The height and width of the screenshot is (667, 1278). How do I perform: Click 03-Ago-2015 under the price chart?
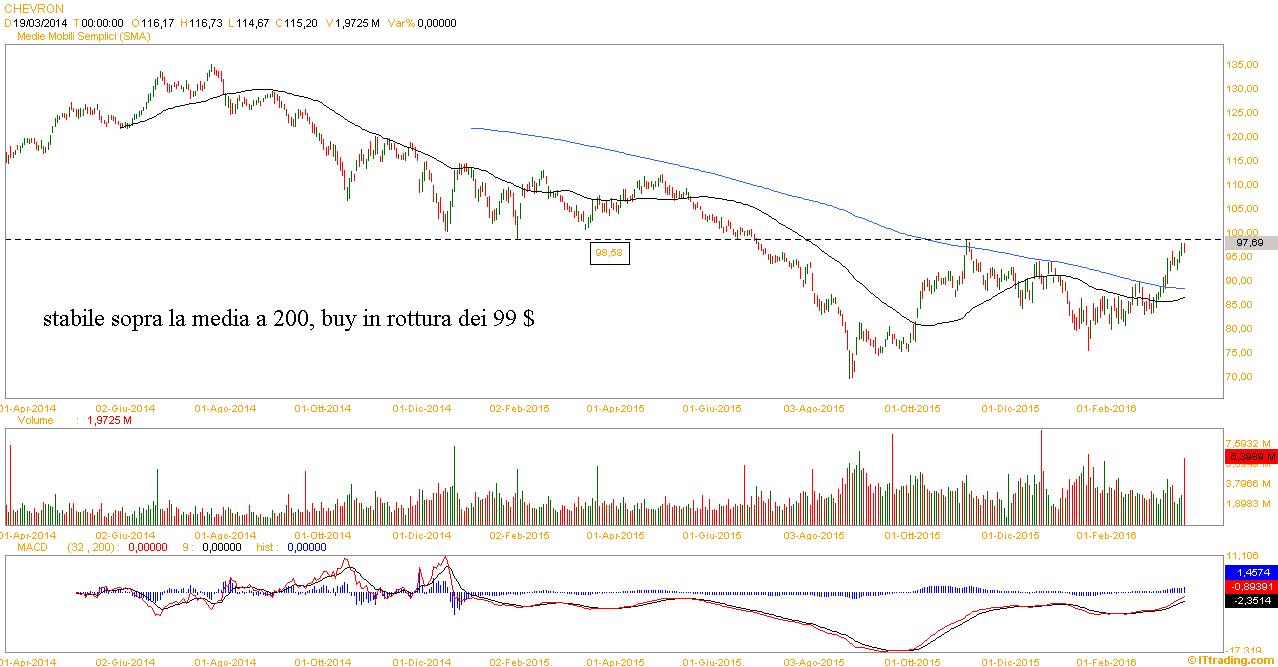pyautogui.click(x=812, y=409)
